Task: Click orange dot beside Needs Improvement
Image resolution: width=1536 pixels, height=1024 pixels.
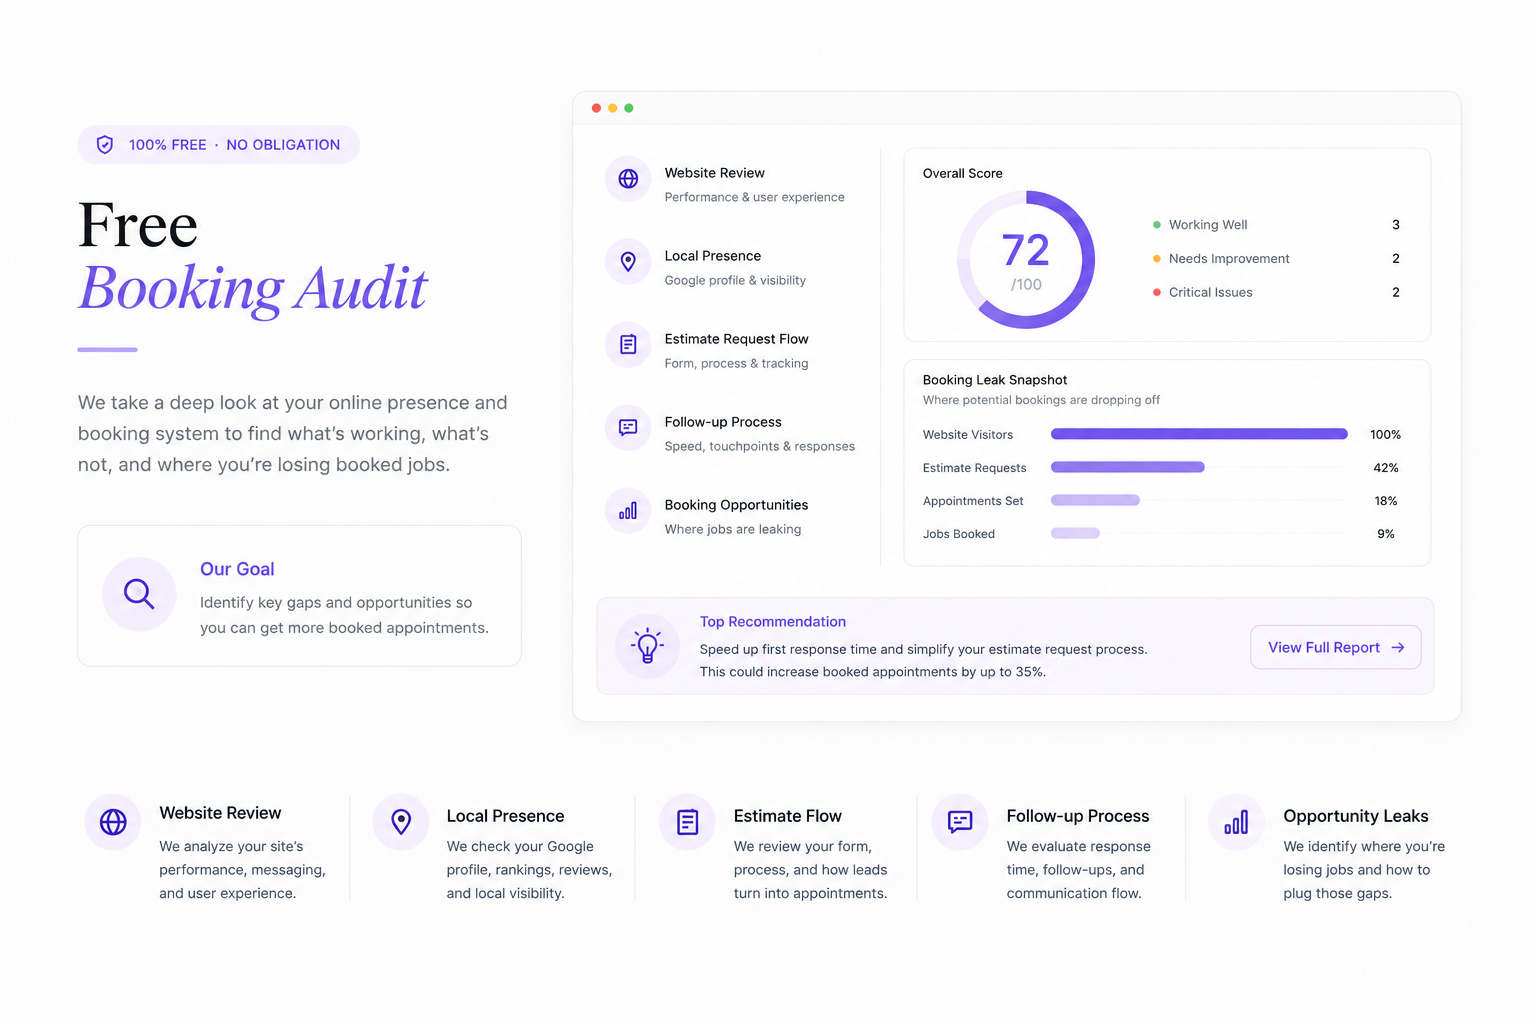Action: click(1157, 259)
